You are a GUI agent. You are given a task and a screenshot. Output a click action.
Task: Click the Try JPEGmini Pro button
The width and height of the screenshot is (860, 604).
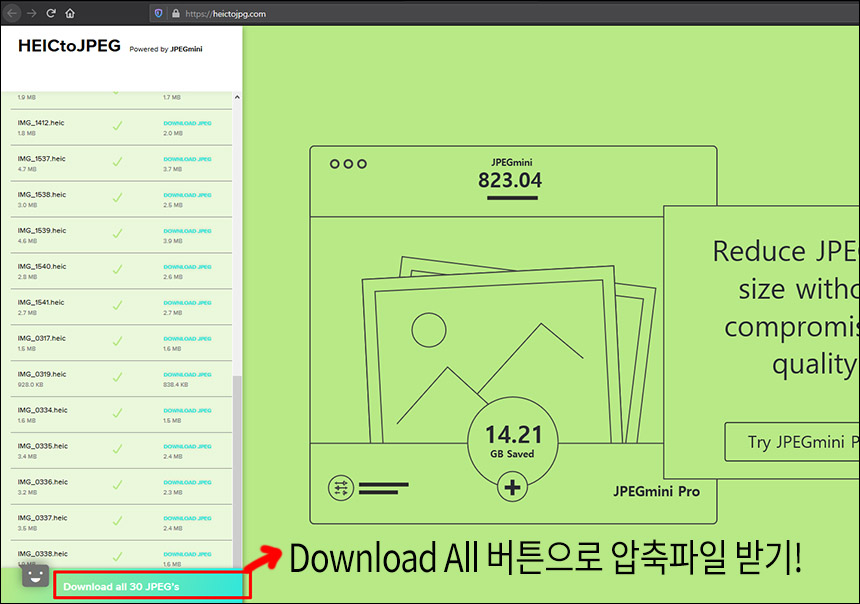[x=792, y=442]
